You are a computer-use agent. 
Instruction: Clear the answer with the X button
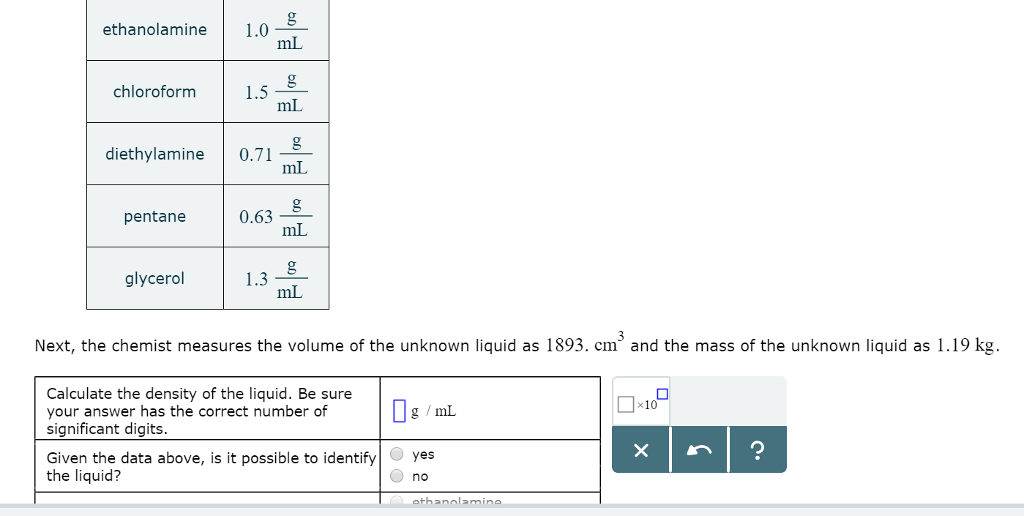tap(641, 450)
